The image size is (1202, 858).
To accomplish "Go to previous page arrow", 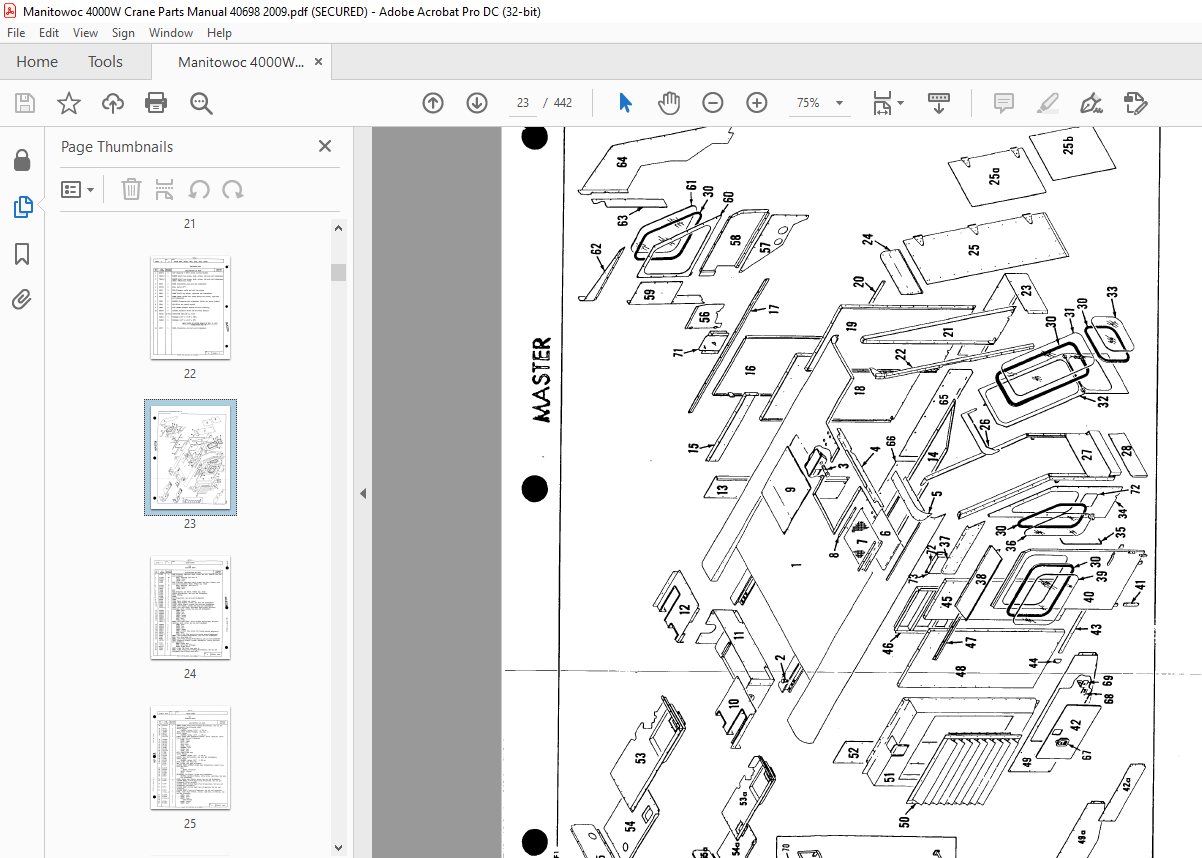I will point(433,103).
